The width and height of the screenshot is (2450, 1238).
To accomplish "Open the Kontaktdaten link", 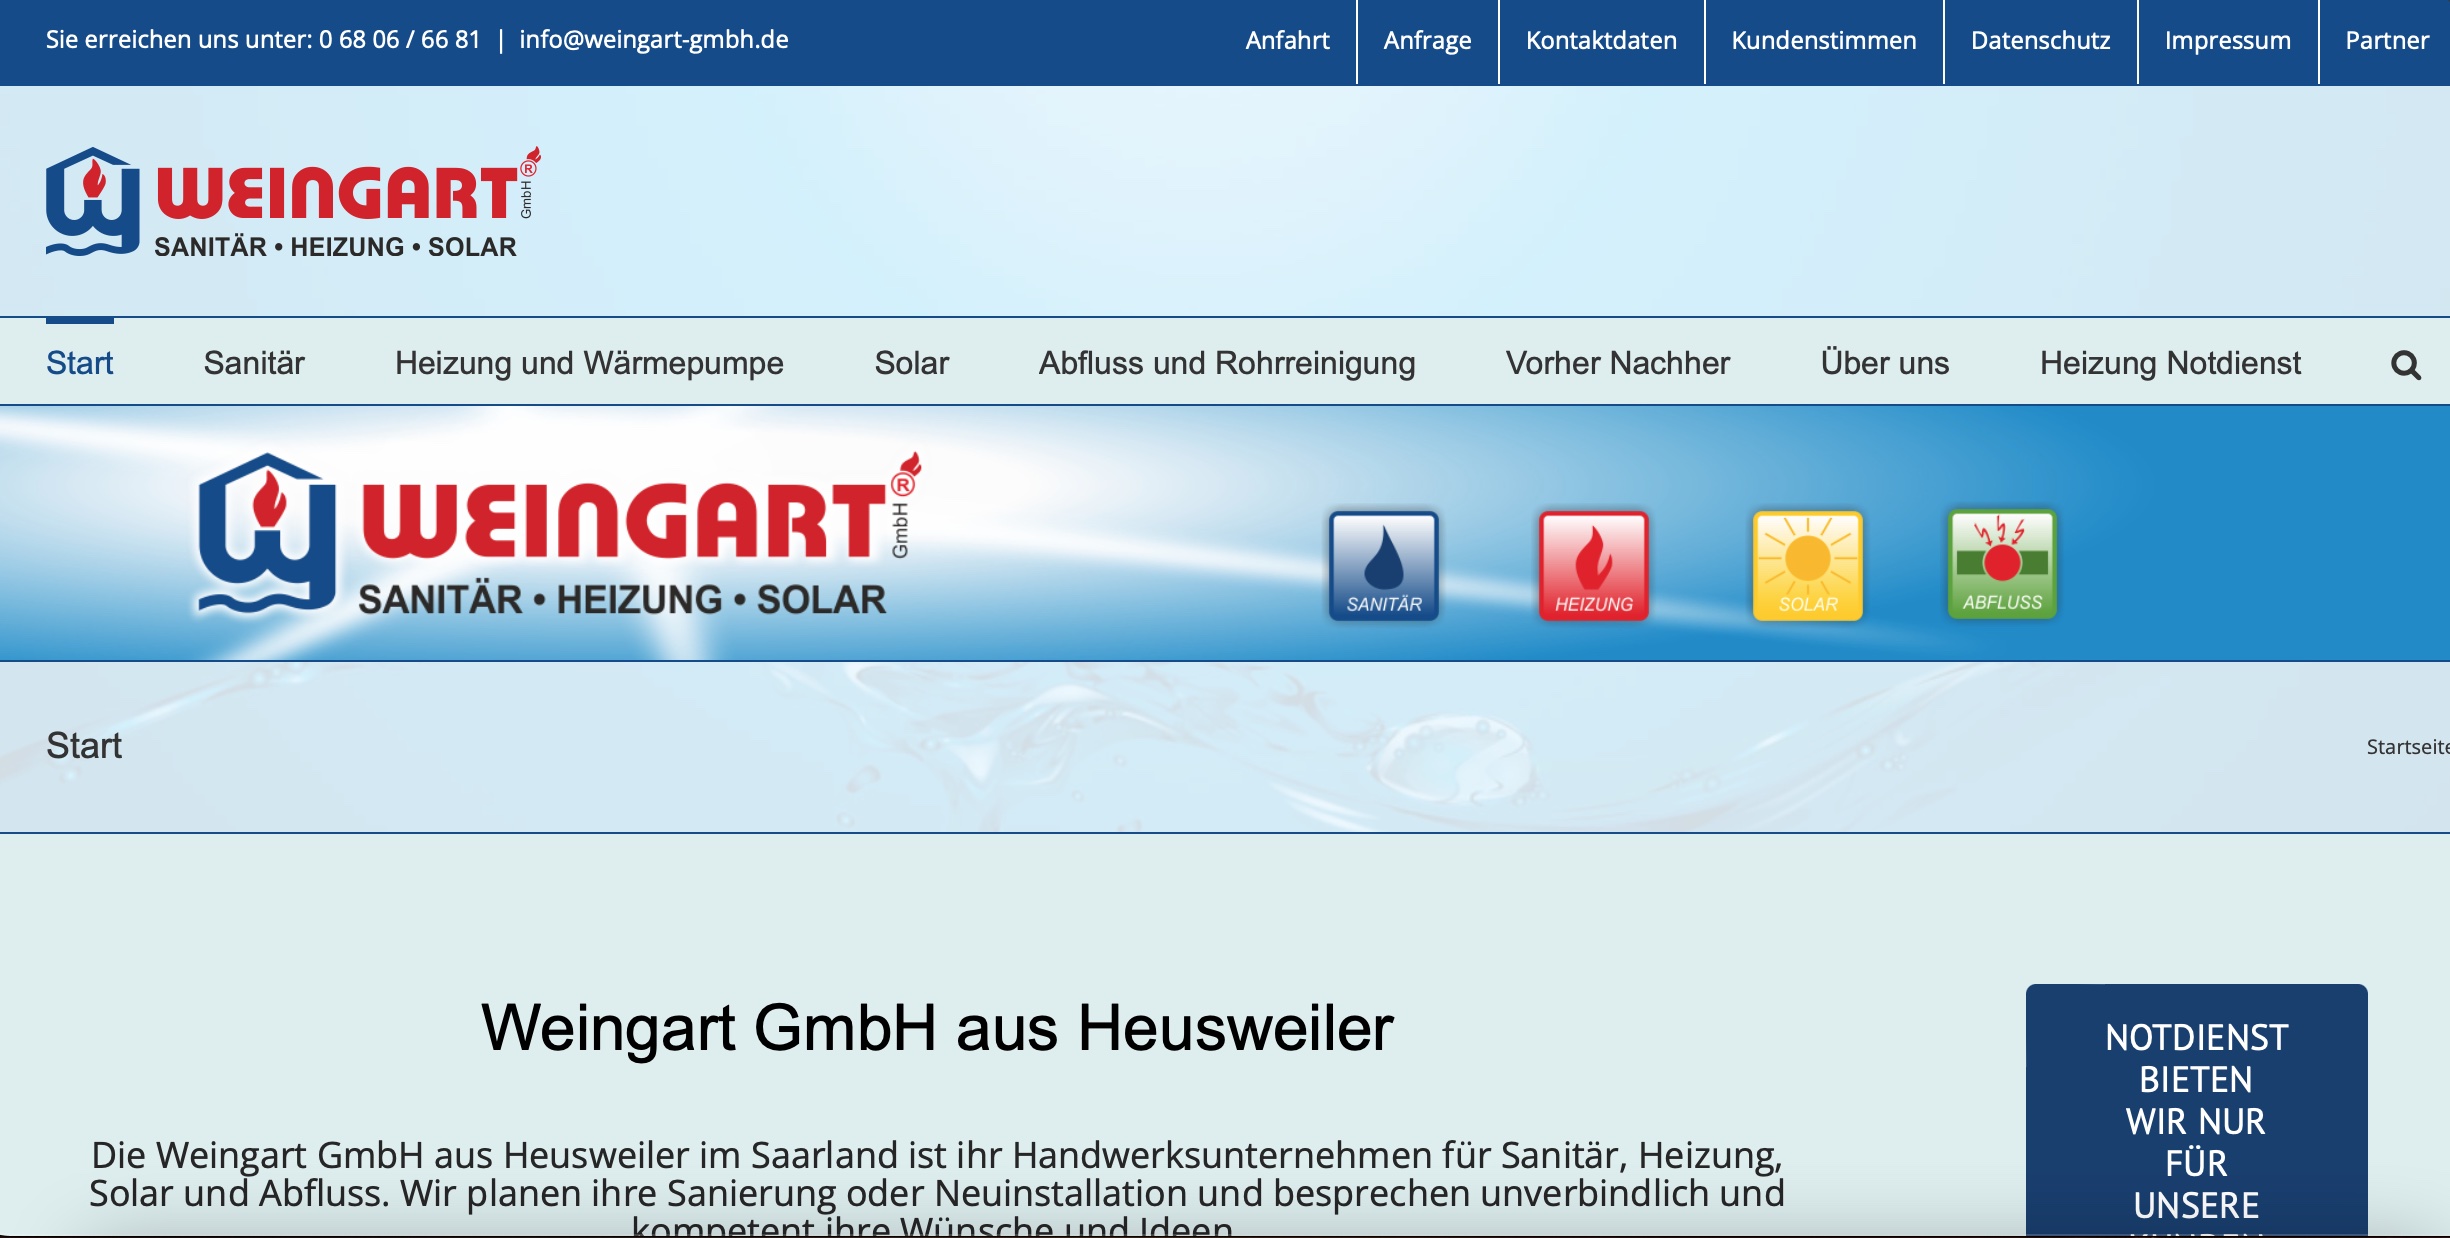I will coord(1601,41).
